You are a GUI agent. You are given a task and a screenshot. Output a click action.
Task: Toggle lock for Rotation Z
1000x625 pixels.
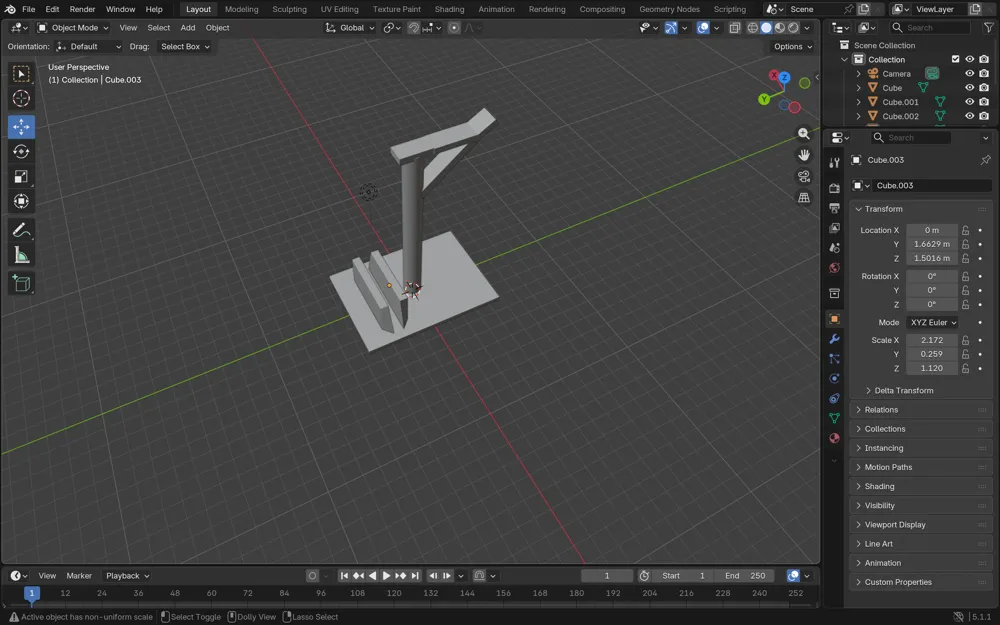click(966, 304)
